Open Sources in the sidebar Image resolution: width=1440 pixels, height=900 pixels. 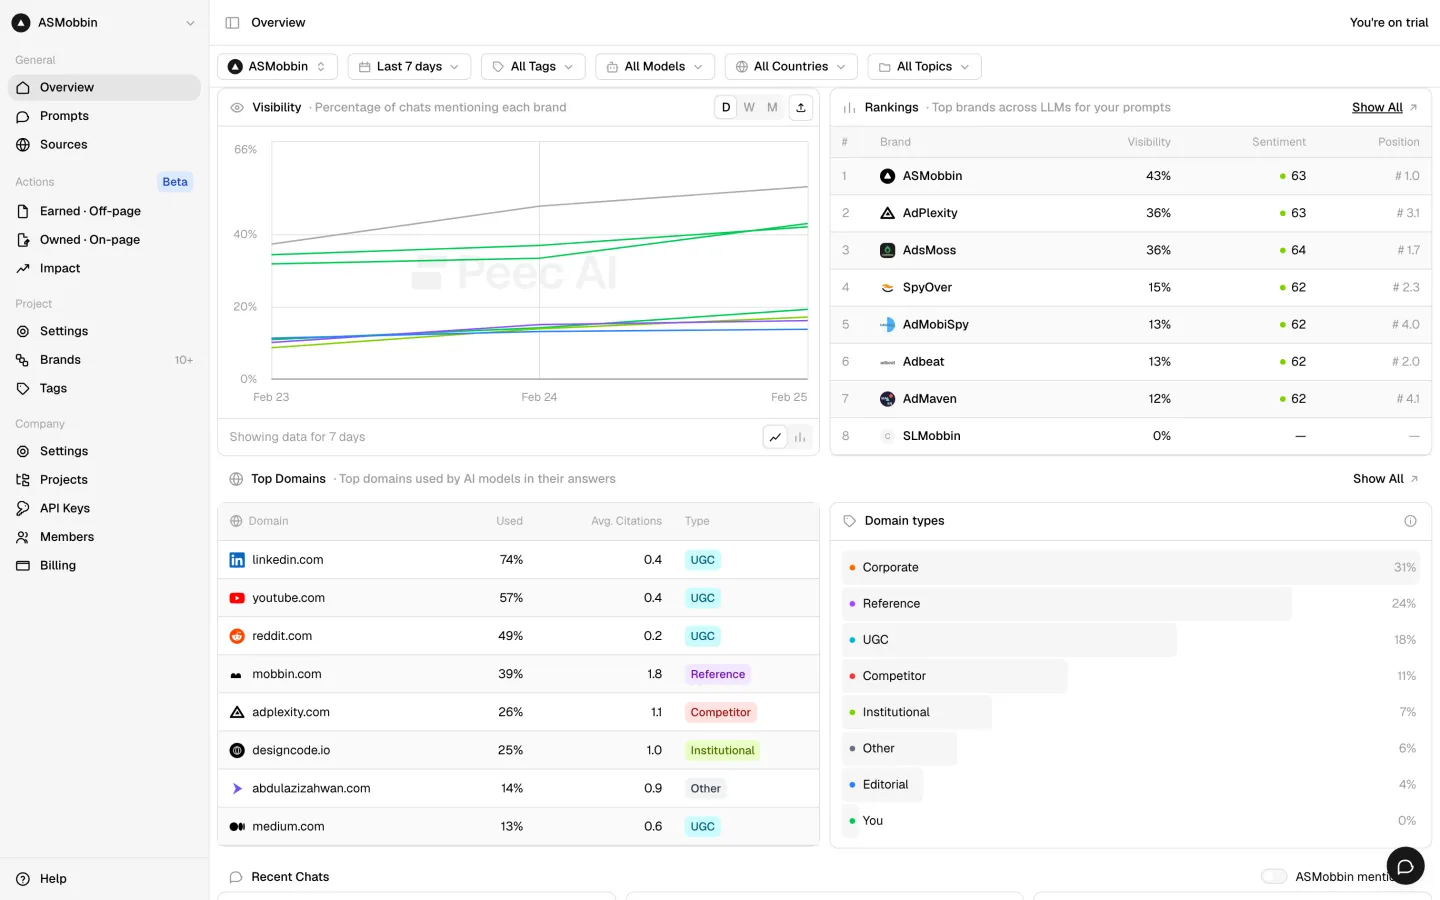[x=104, y=145]
